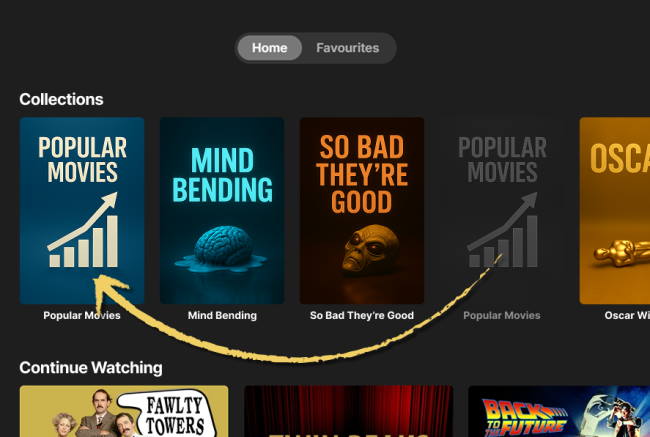Click the golden Oscar statuette image

pyautogui.click(x=621, y=252)
